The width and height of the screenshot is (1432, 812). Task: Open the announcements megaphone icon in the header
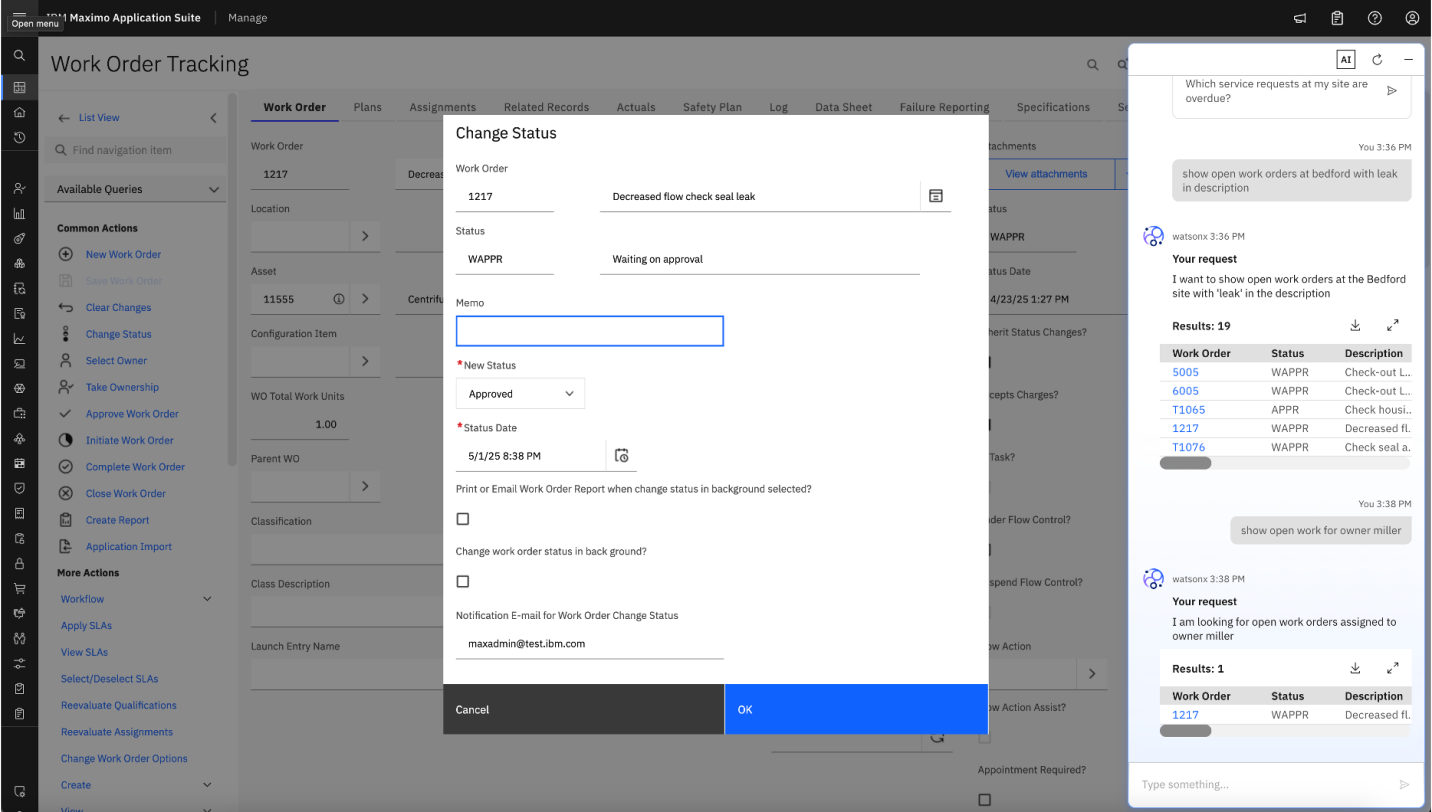pyautogui.click(x=1300, y=18)
